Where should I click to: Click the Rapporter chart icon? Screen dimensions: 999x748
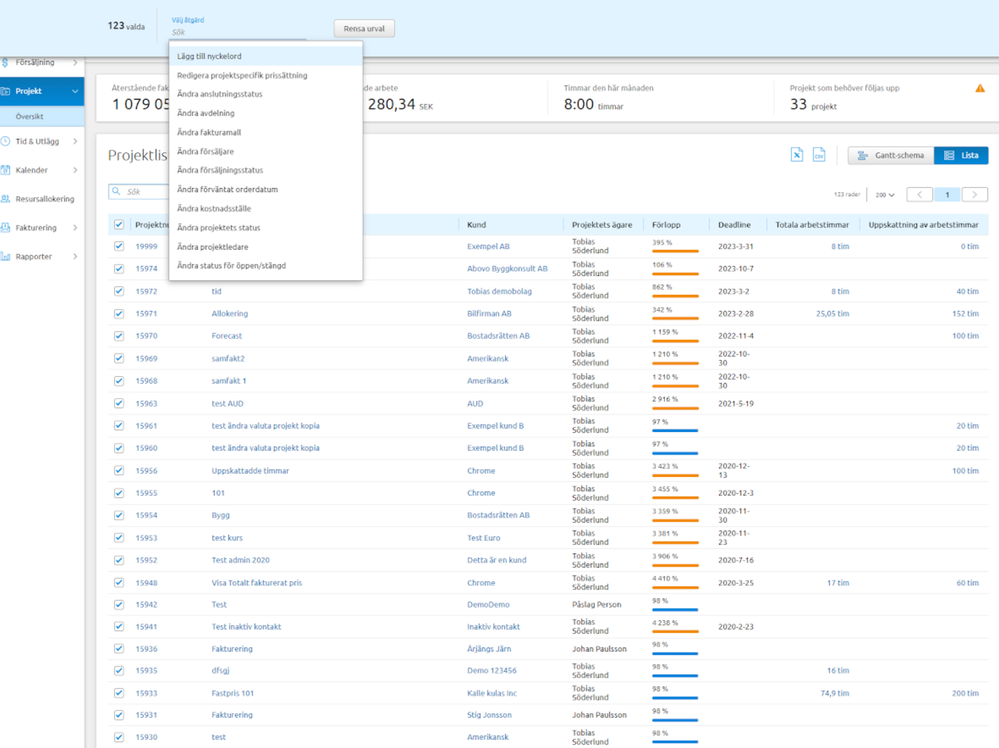pos(6,257)
